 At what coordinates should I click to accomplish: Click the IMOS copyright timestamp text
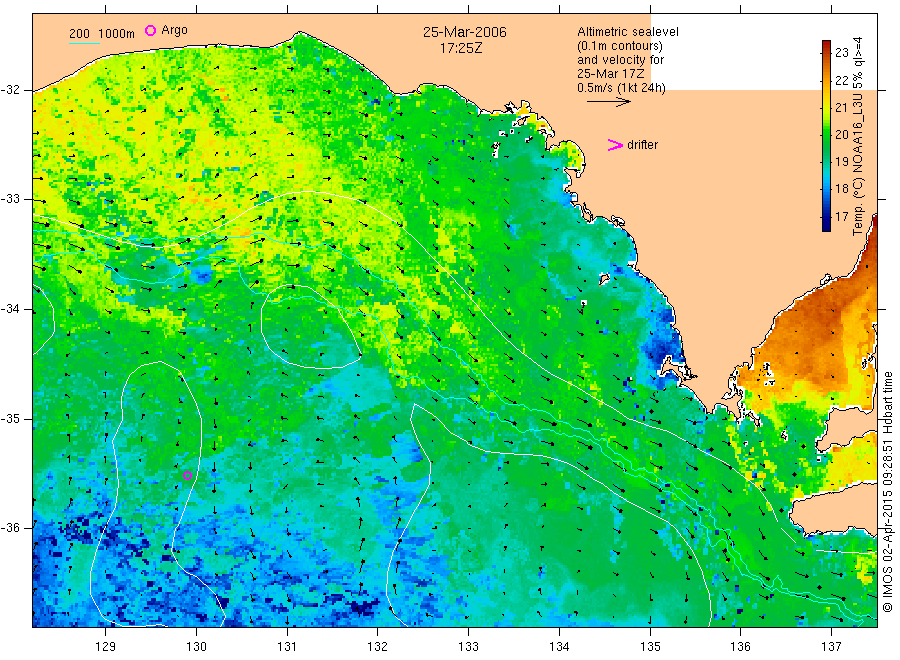click(x=887, y=491)
